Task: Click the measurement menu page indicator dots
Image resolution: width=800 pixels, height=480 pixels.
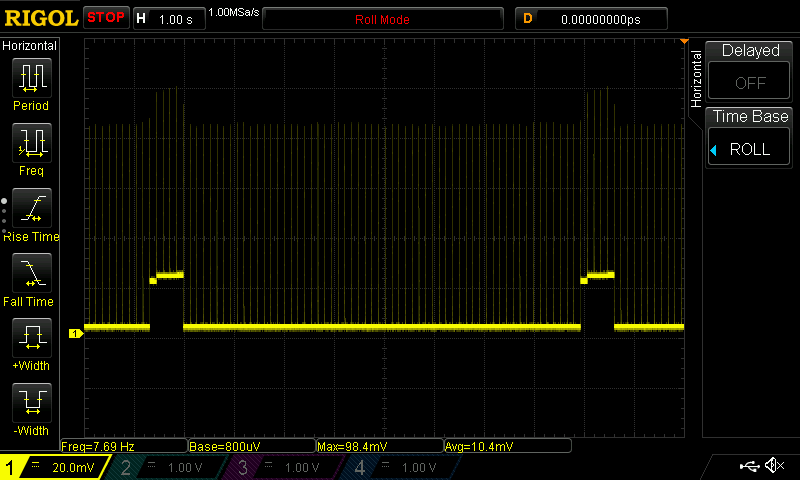Action: (4, 216)
